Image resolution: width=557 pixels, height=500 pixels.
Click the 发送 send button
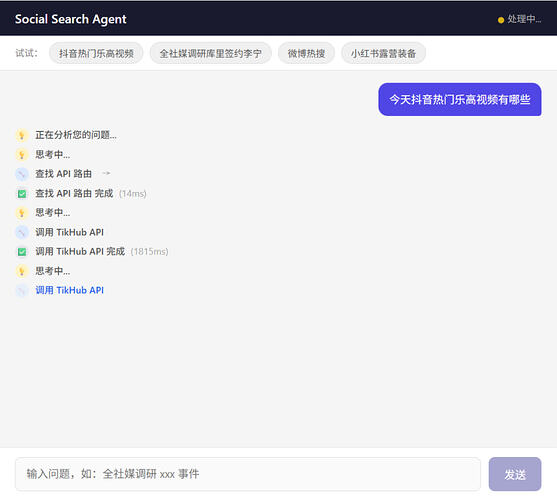515,474
